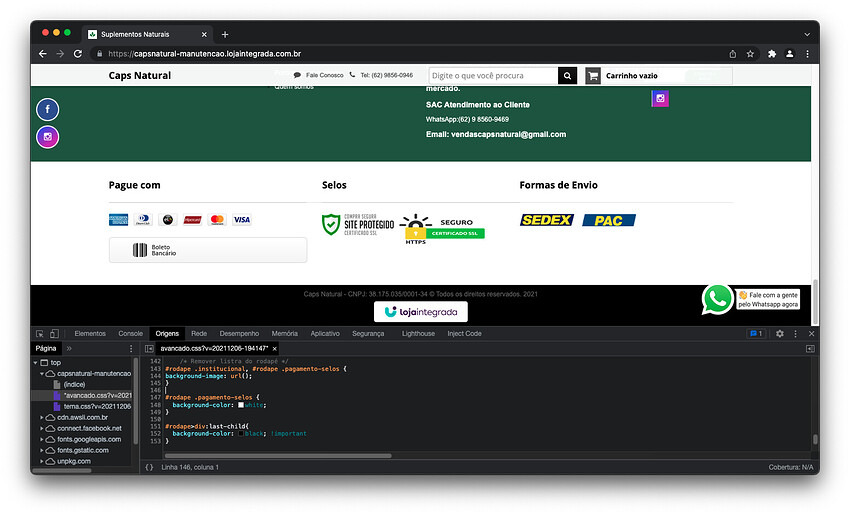Click the magnifier search button
The height and width of the screenshot is (514, 850).
point(567,75)
